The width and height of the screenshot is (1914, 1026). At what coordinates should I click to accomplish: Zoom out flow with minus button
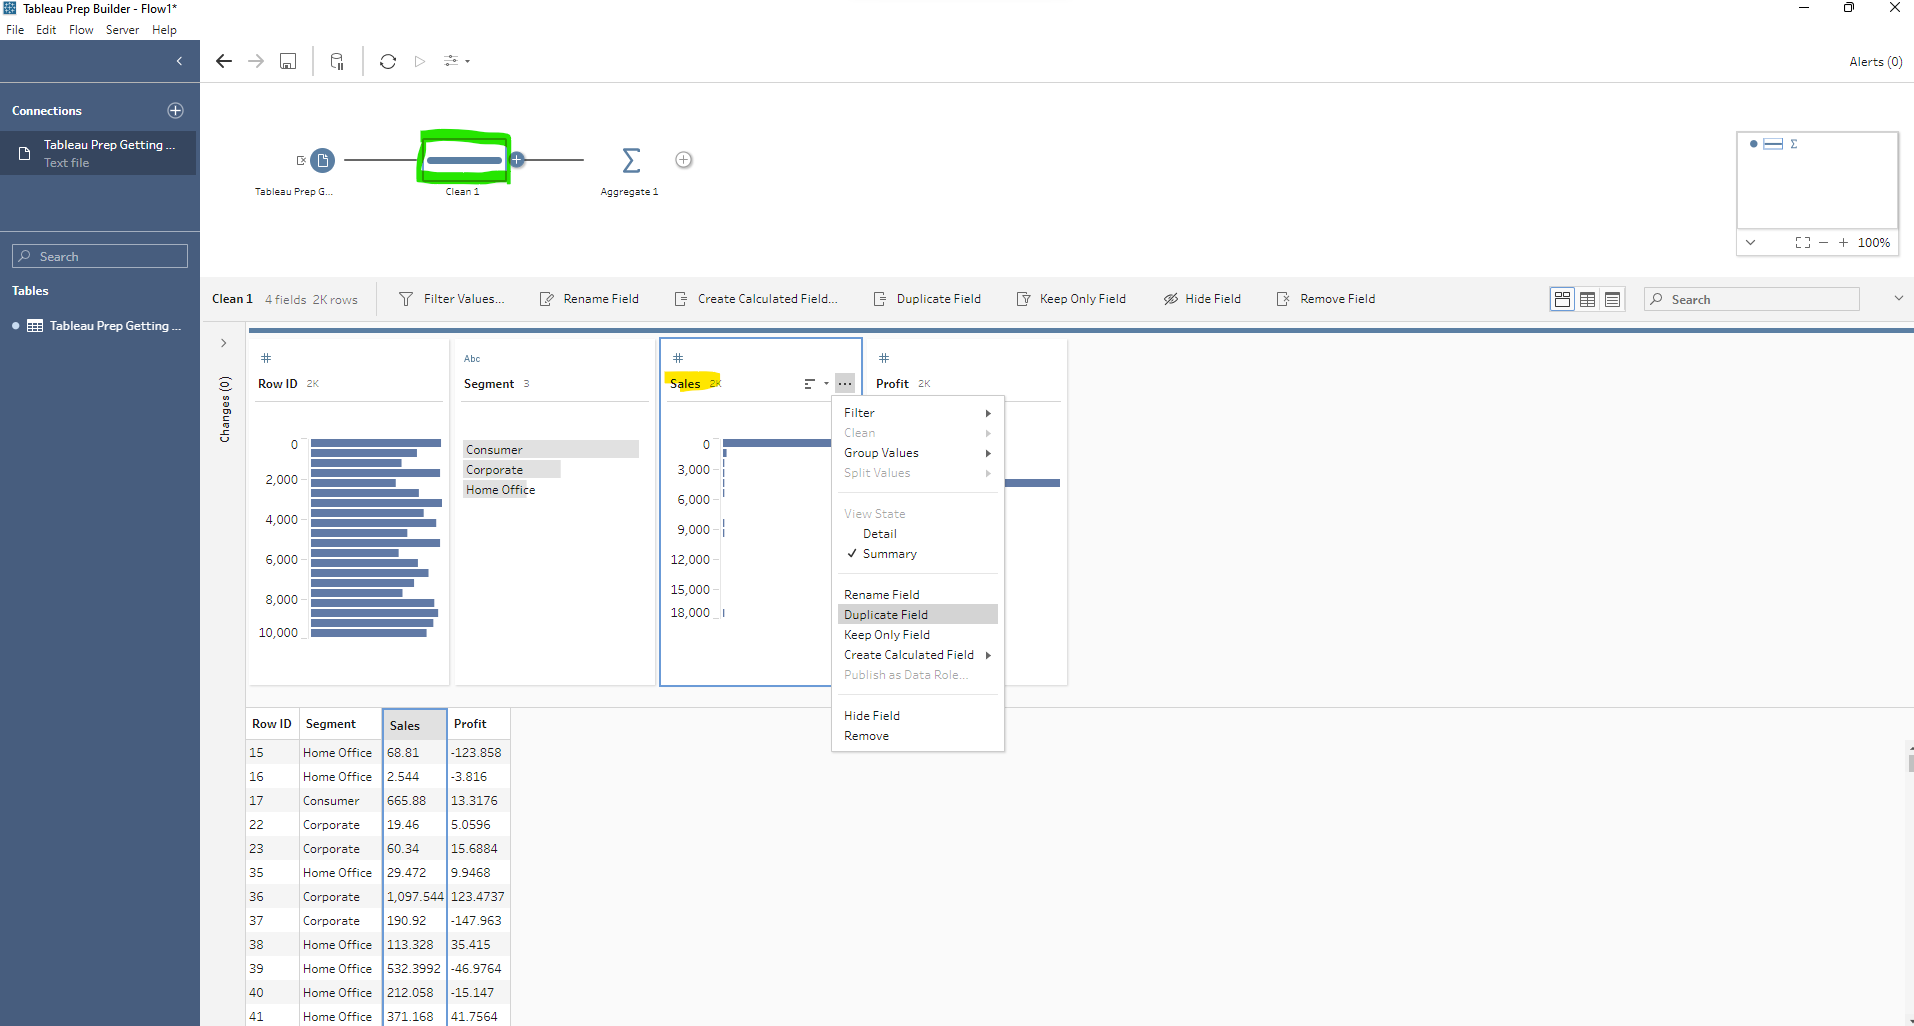point(1823,242)
